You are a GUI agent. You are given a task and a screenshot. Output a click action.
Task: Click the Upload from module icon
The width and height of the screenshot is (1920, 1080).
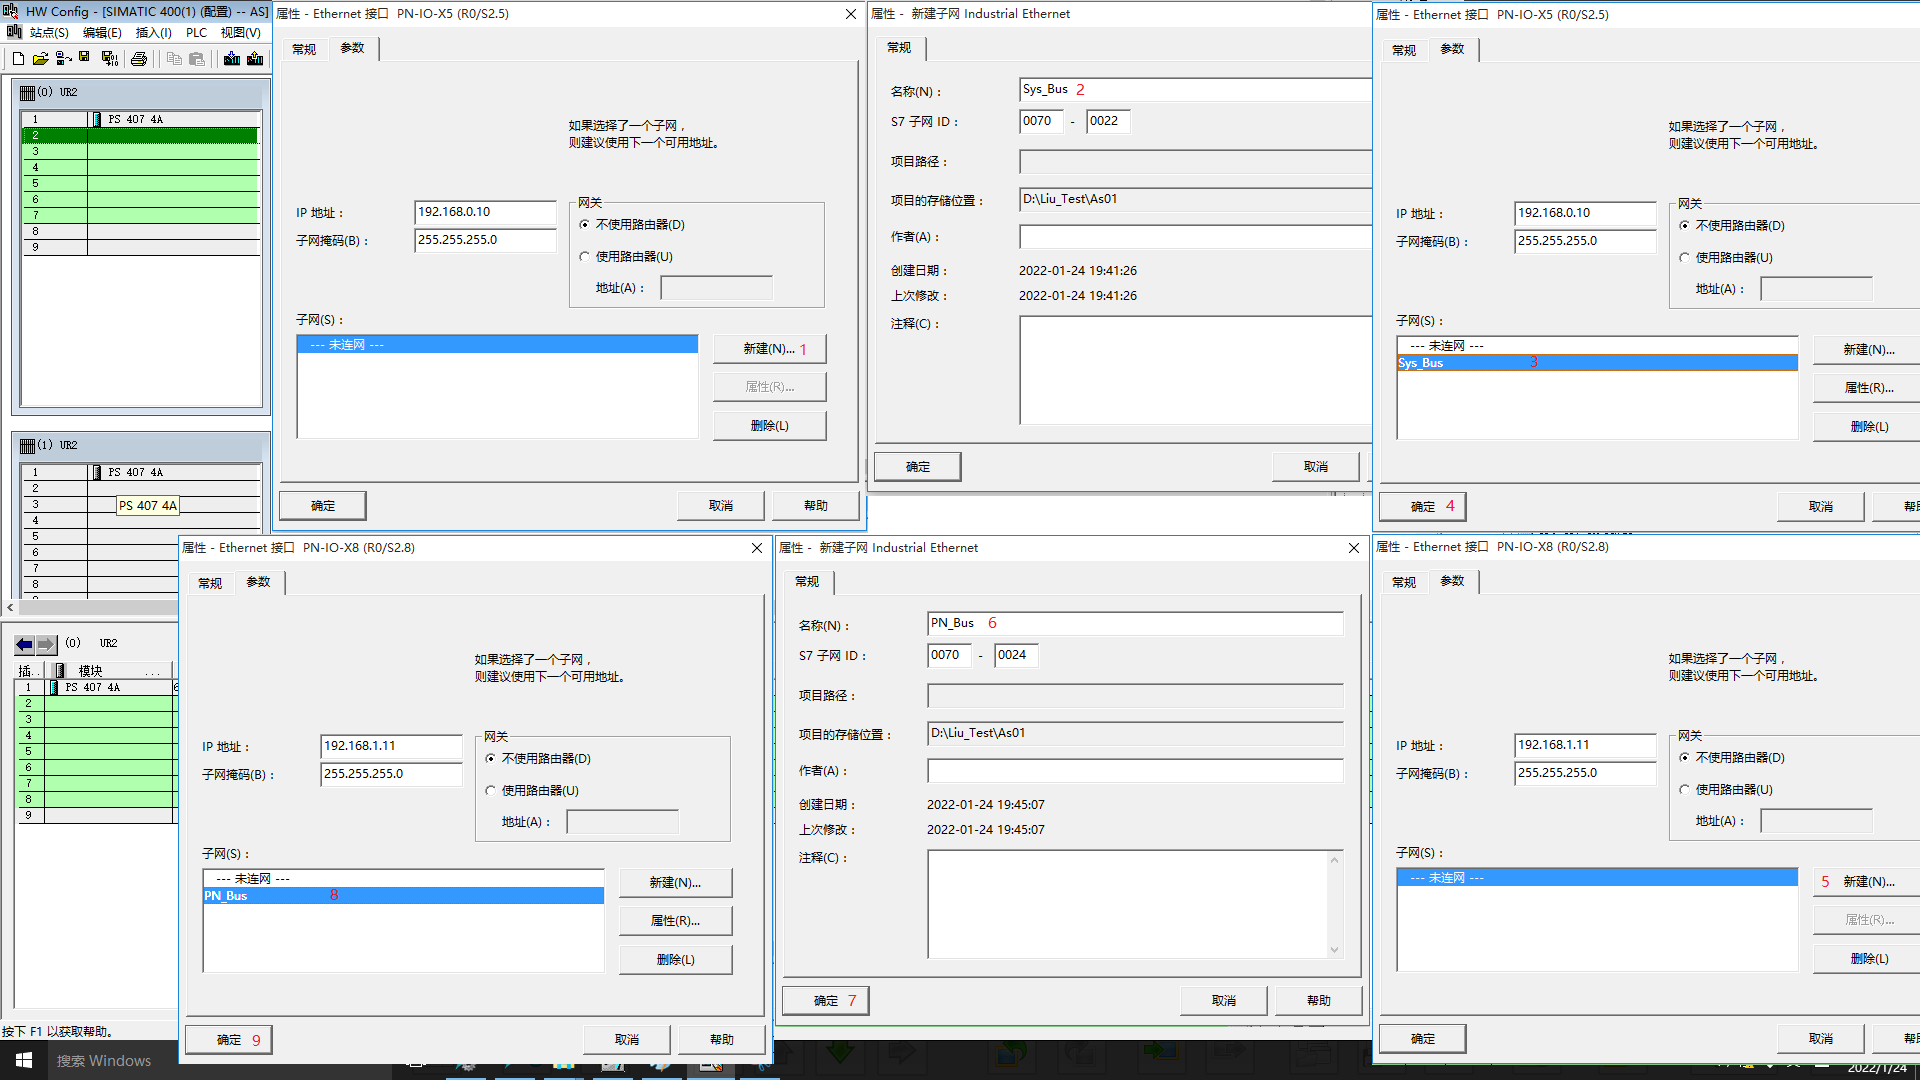256,59
